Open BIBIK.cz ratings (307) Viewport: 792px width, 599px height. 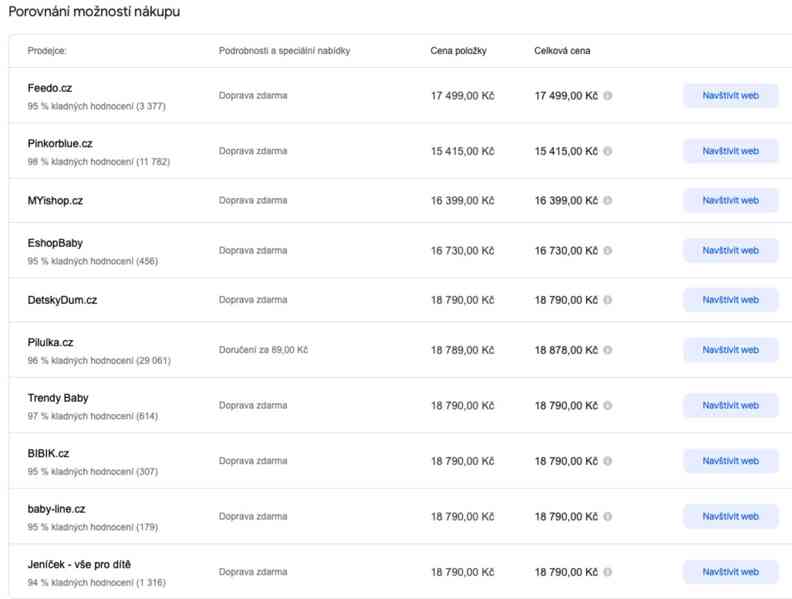(x=92, y=472)
